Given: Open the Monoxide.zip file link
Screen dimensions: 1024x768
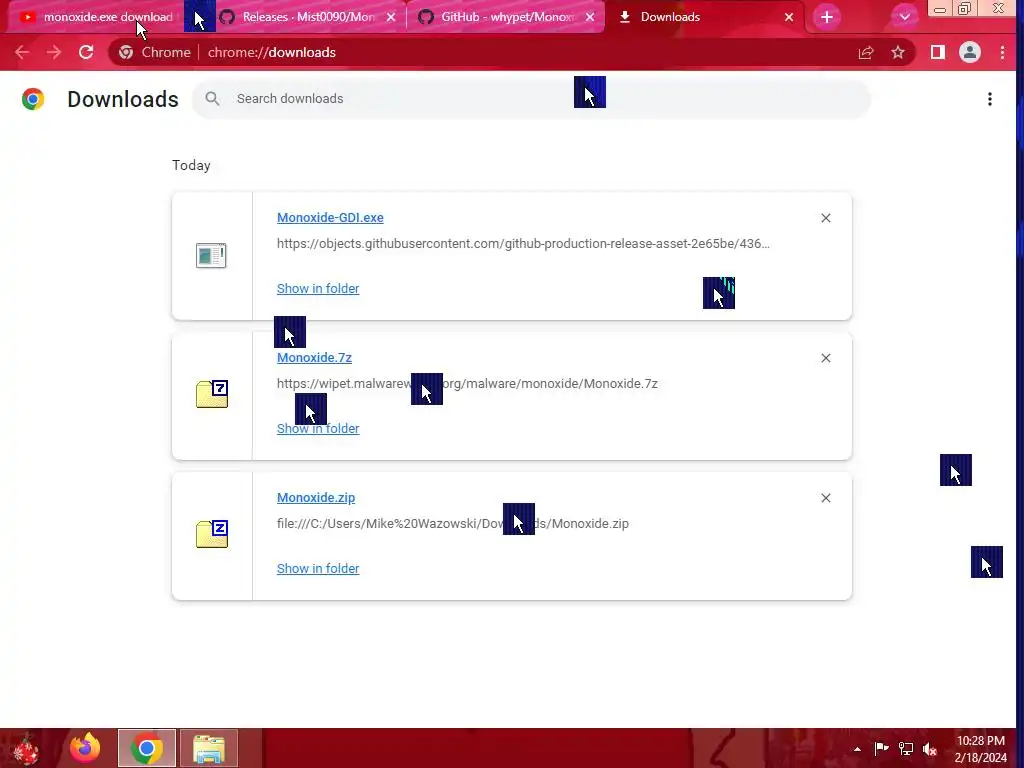Looking at the screenshot, I should pos(316,497).
